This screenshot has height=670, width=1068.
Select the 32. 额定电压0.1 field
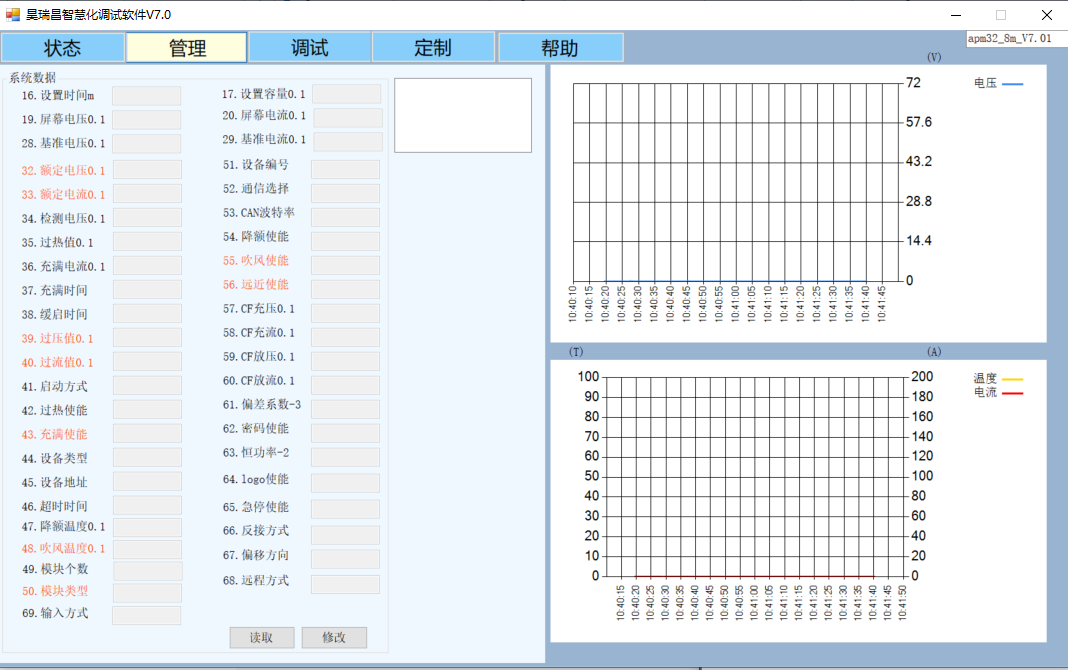coord(147,170)
